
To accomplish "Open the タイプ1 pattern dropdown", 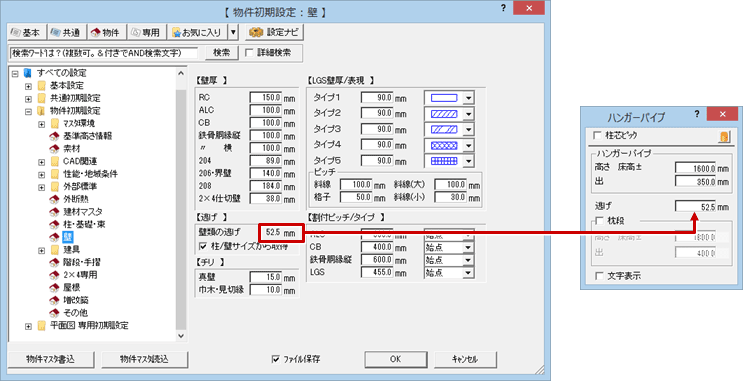I will (x=468, y=98).
